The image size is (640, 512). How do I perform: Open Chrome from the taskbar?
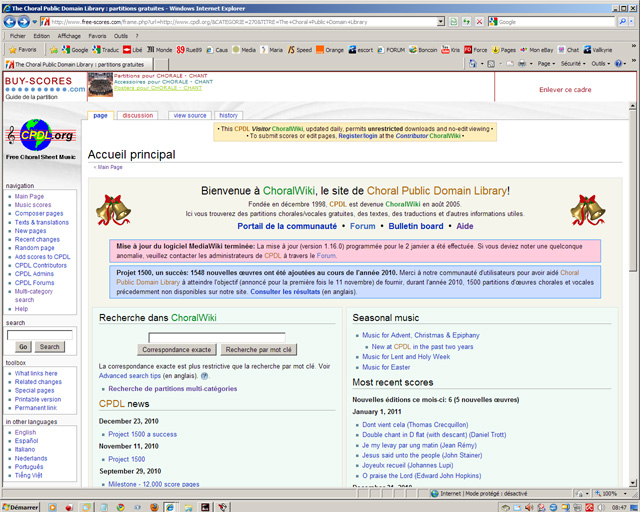click(120, 507)
